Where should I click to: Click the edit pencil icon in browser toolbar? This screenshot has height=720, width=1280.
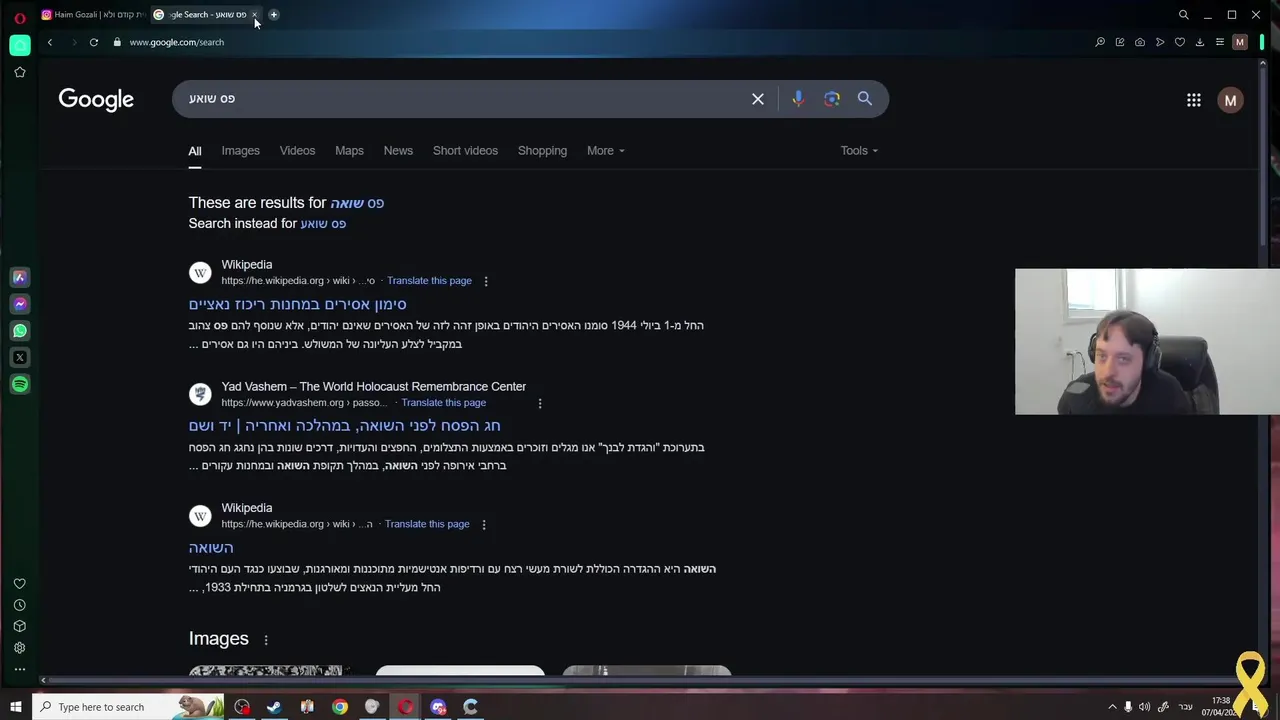click(1120, 42)
